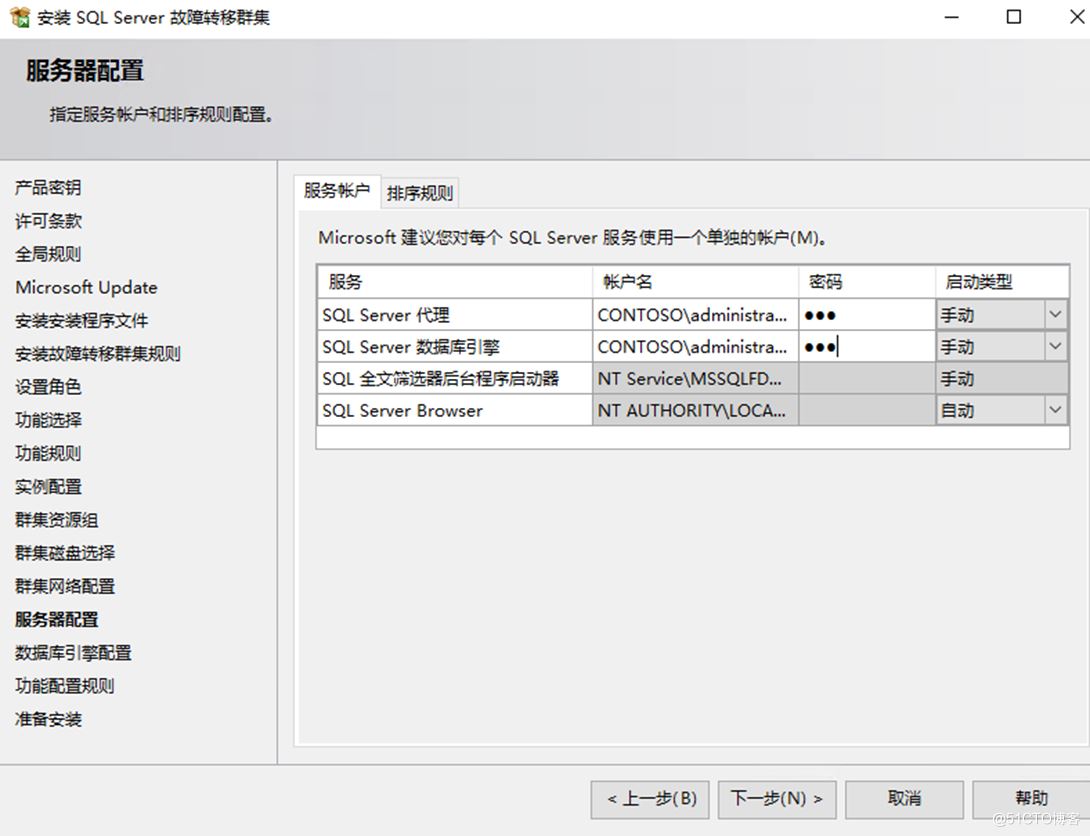The width and height of the screenshot is (1090, 836).
Task: Click password field for SQL Server 代理
Action: [x=866, y=314]
